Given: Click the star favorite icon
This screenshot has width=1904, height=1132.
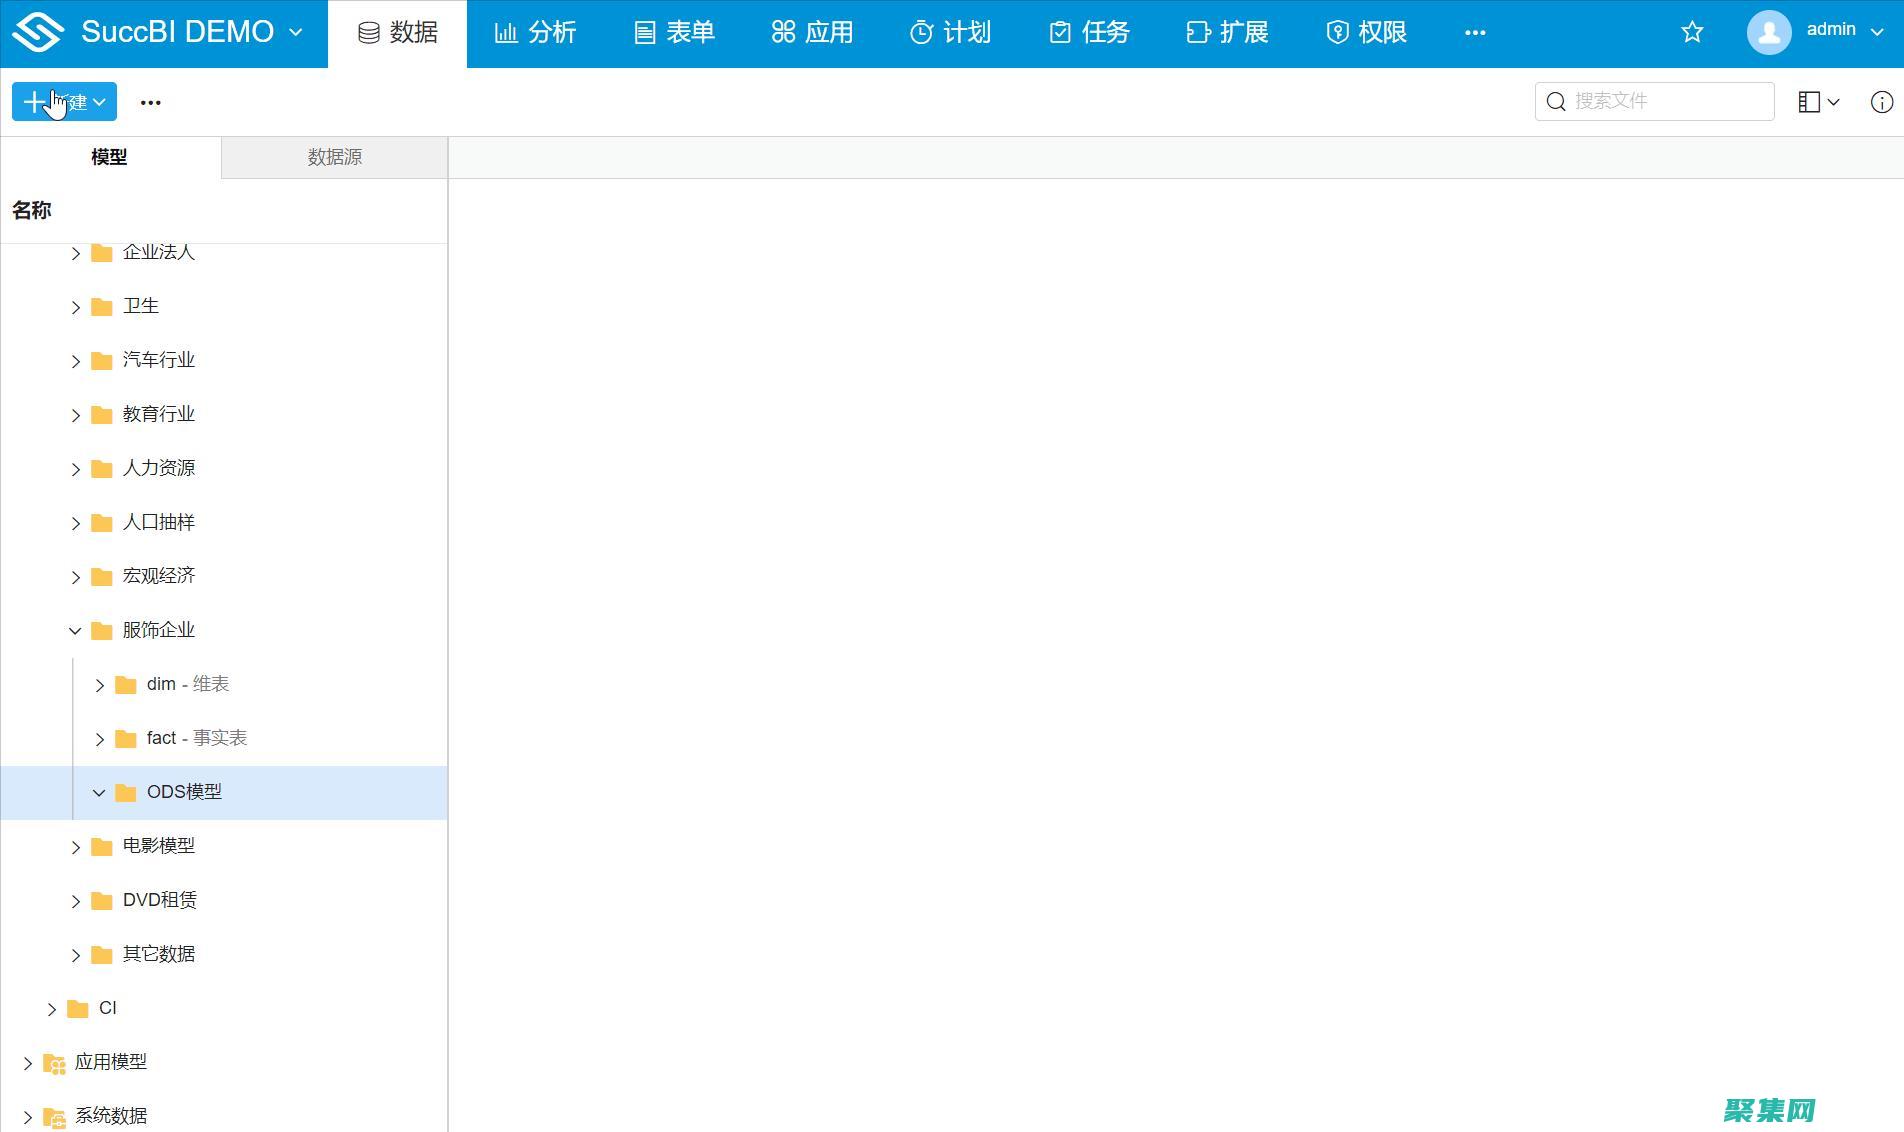Looking at the screenshot, I should coord(1691,31).
